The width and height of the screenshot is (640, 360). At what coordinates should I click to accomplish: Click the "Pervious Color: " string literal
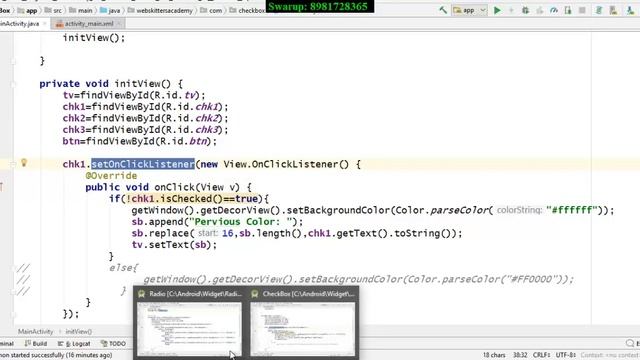[242, 222]
